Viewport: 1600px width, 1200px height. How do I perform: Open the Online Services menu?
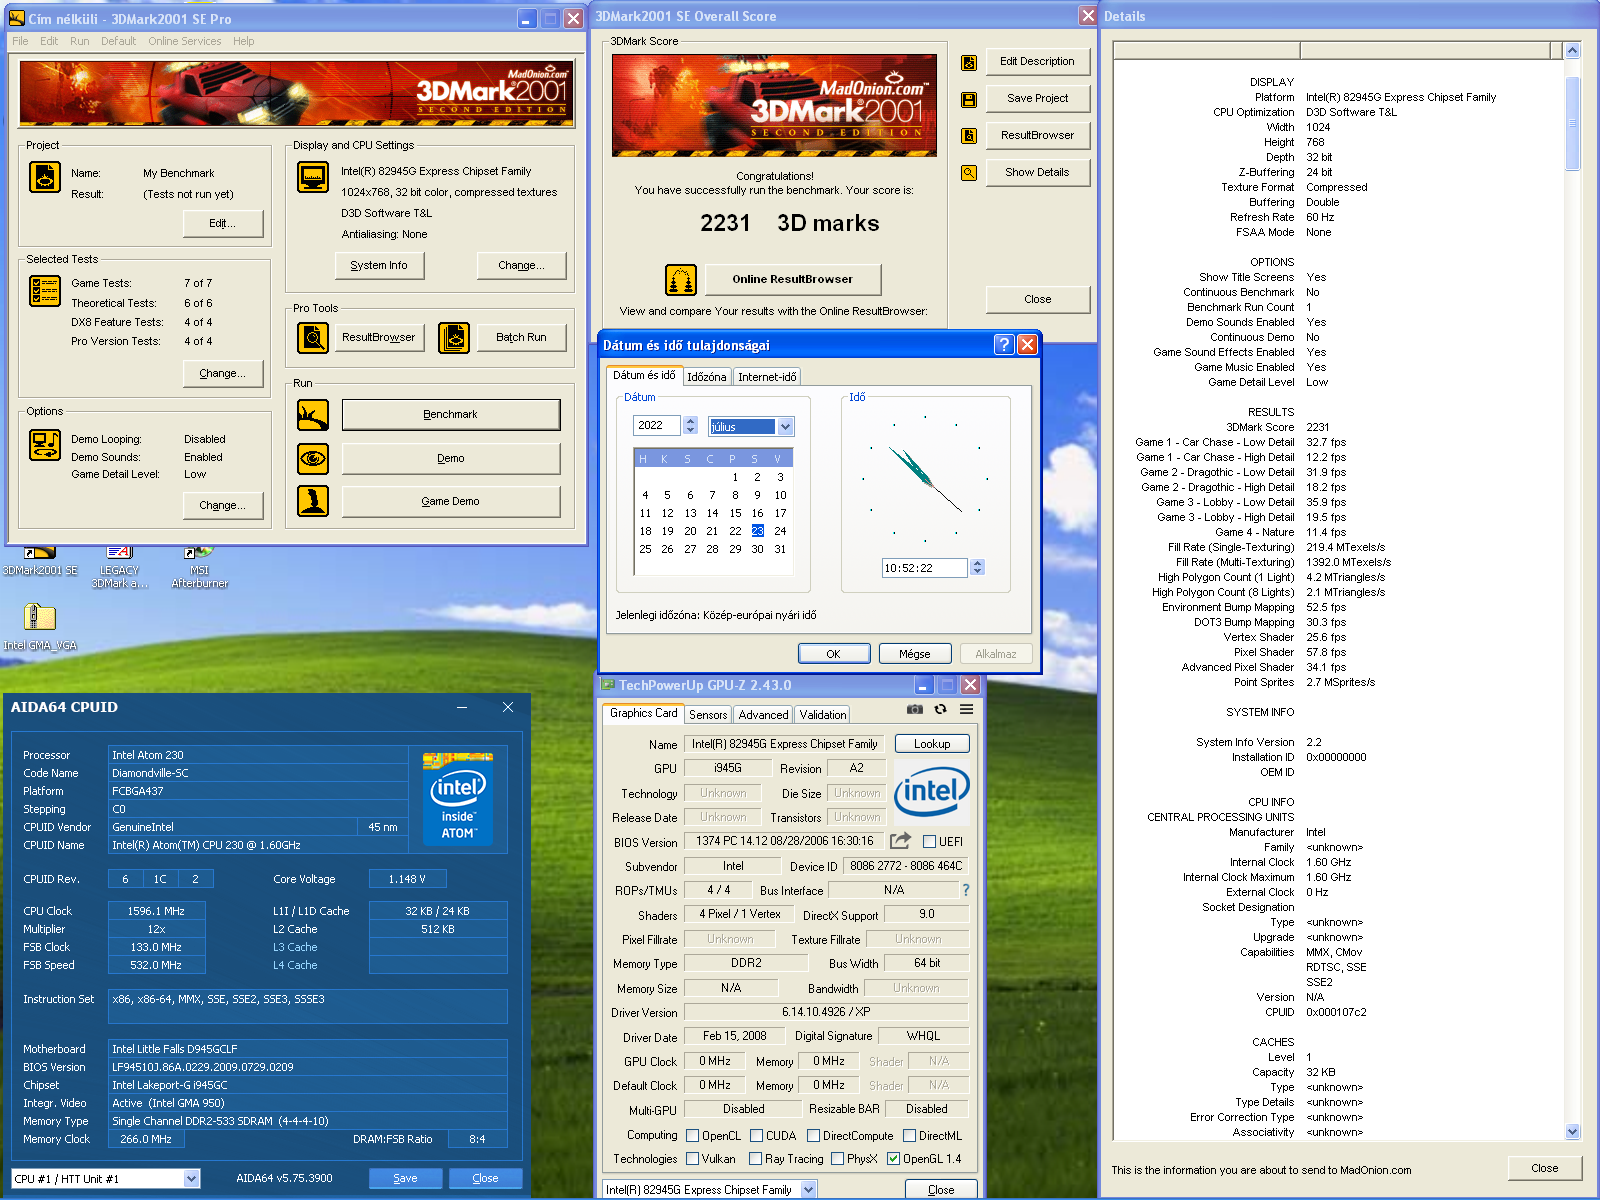185,41
